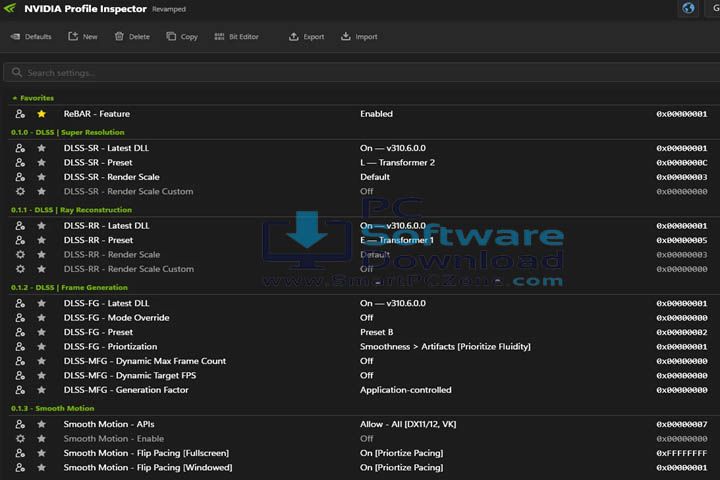The width and height of the screenshot is (720, 480).
Task: Click the 'NVIDIA Profile Inspector' title text
Action: (85, 9)
